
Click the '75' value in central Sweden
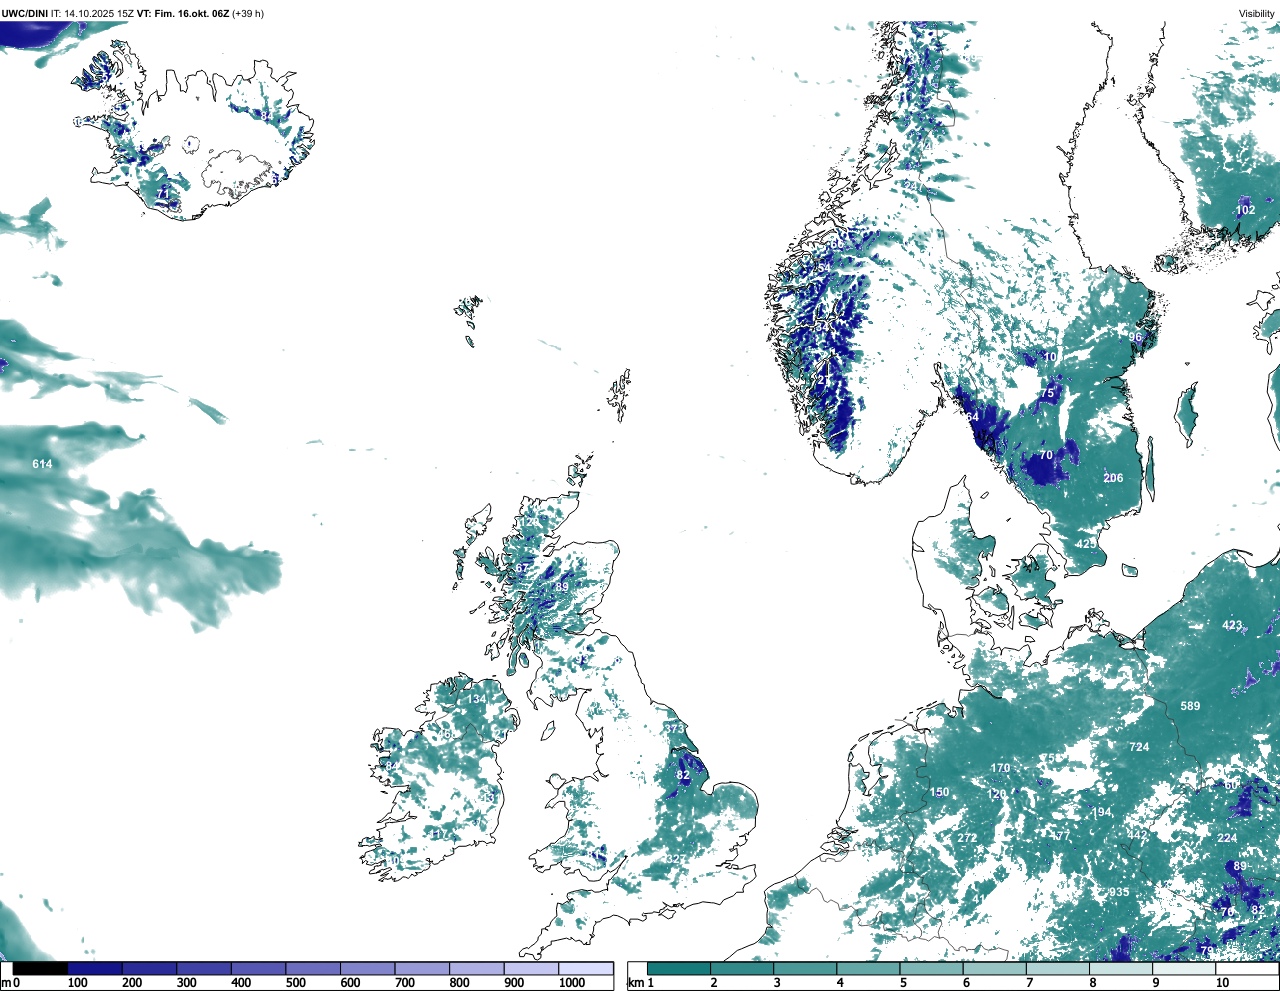tap(1048, 394)
